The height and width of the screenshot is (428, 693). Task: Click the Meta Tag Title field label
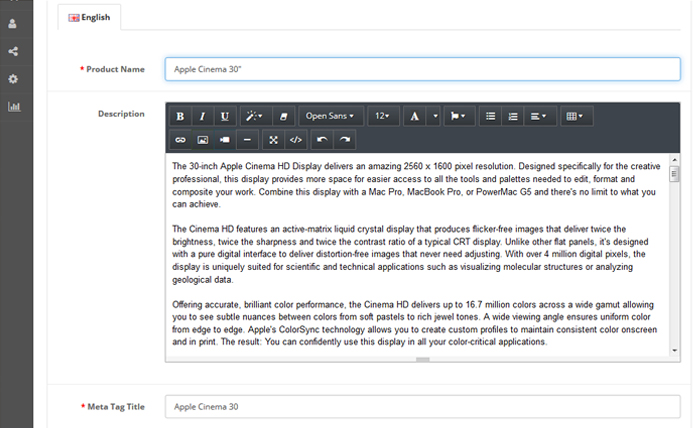116,407
